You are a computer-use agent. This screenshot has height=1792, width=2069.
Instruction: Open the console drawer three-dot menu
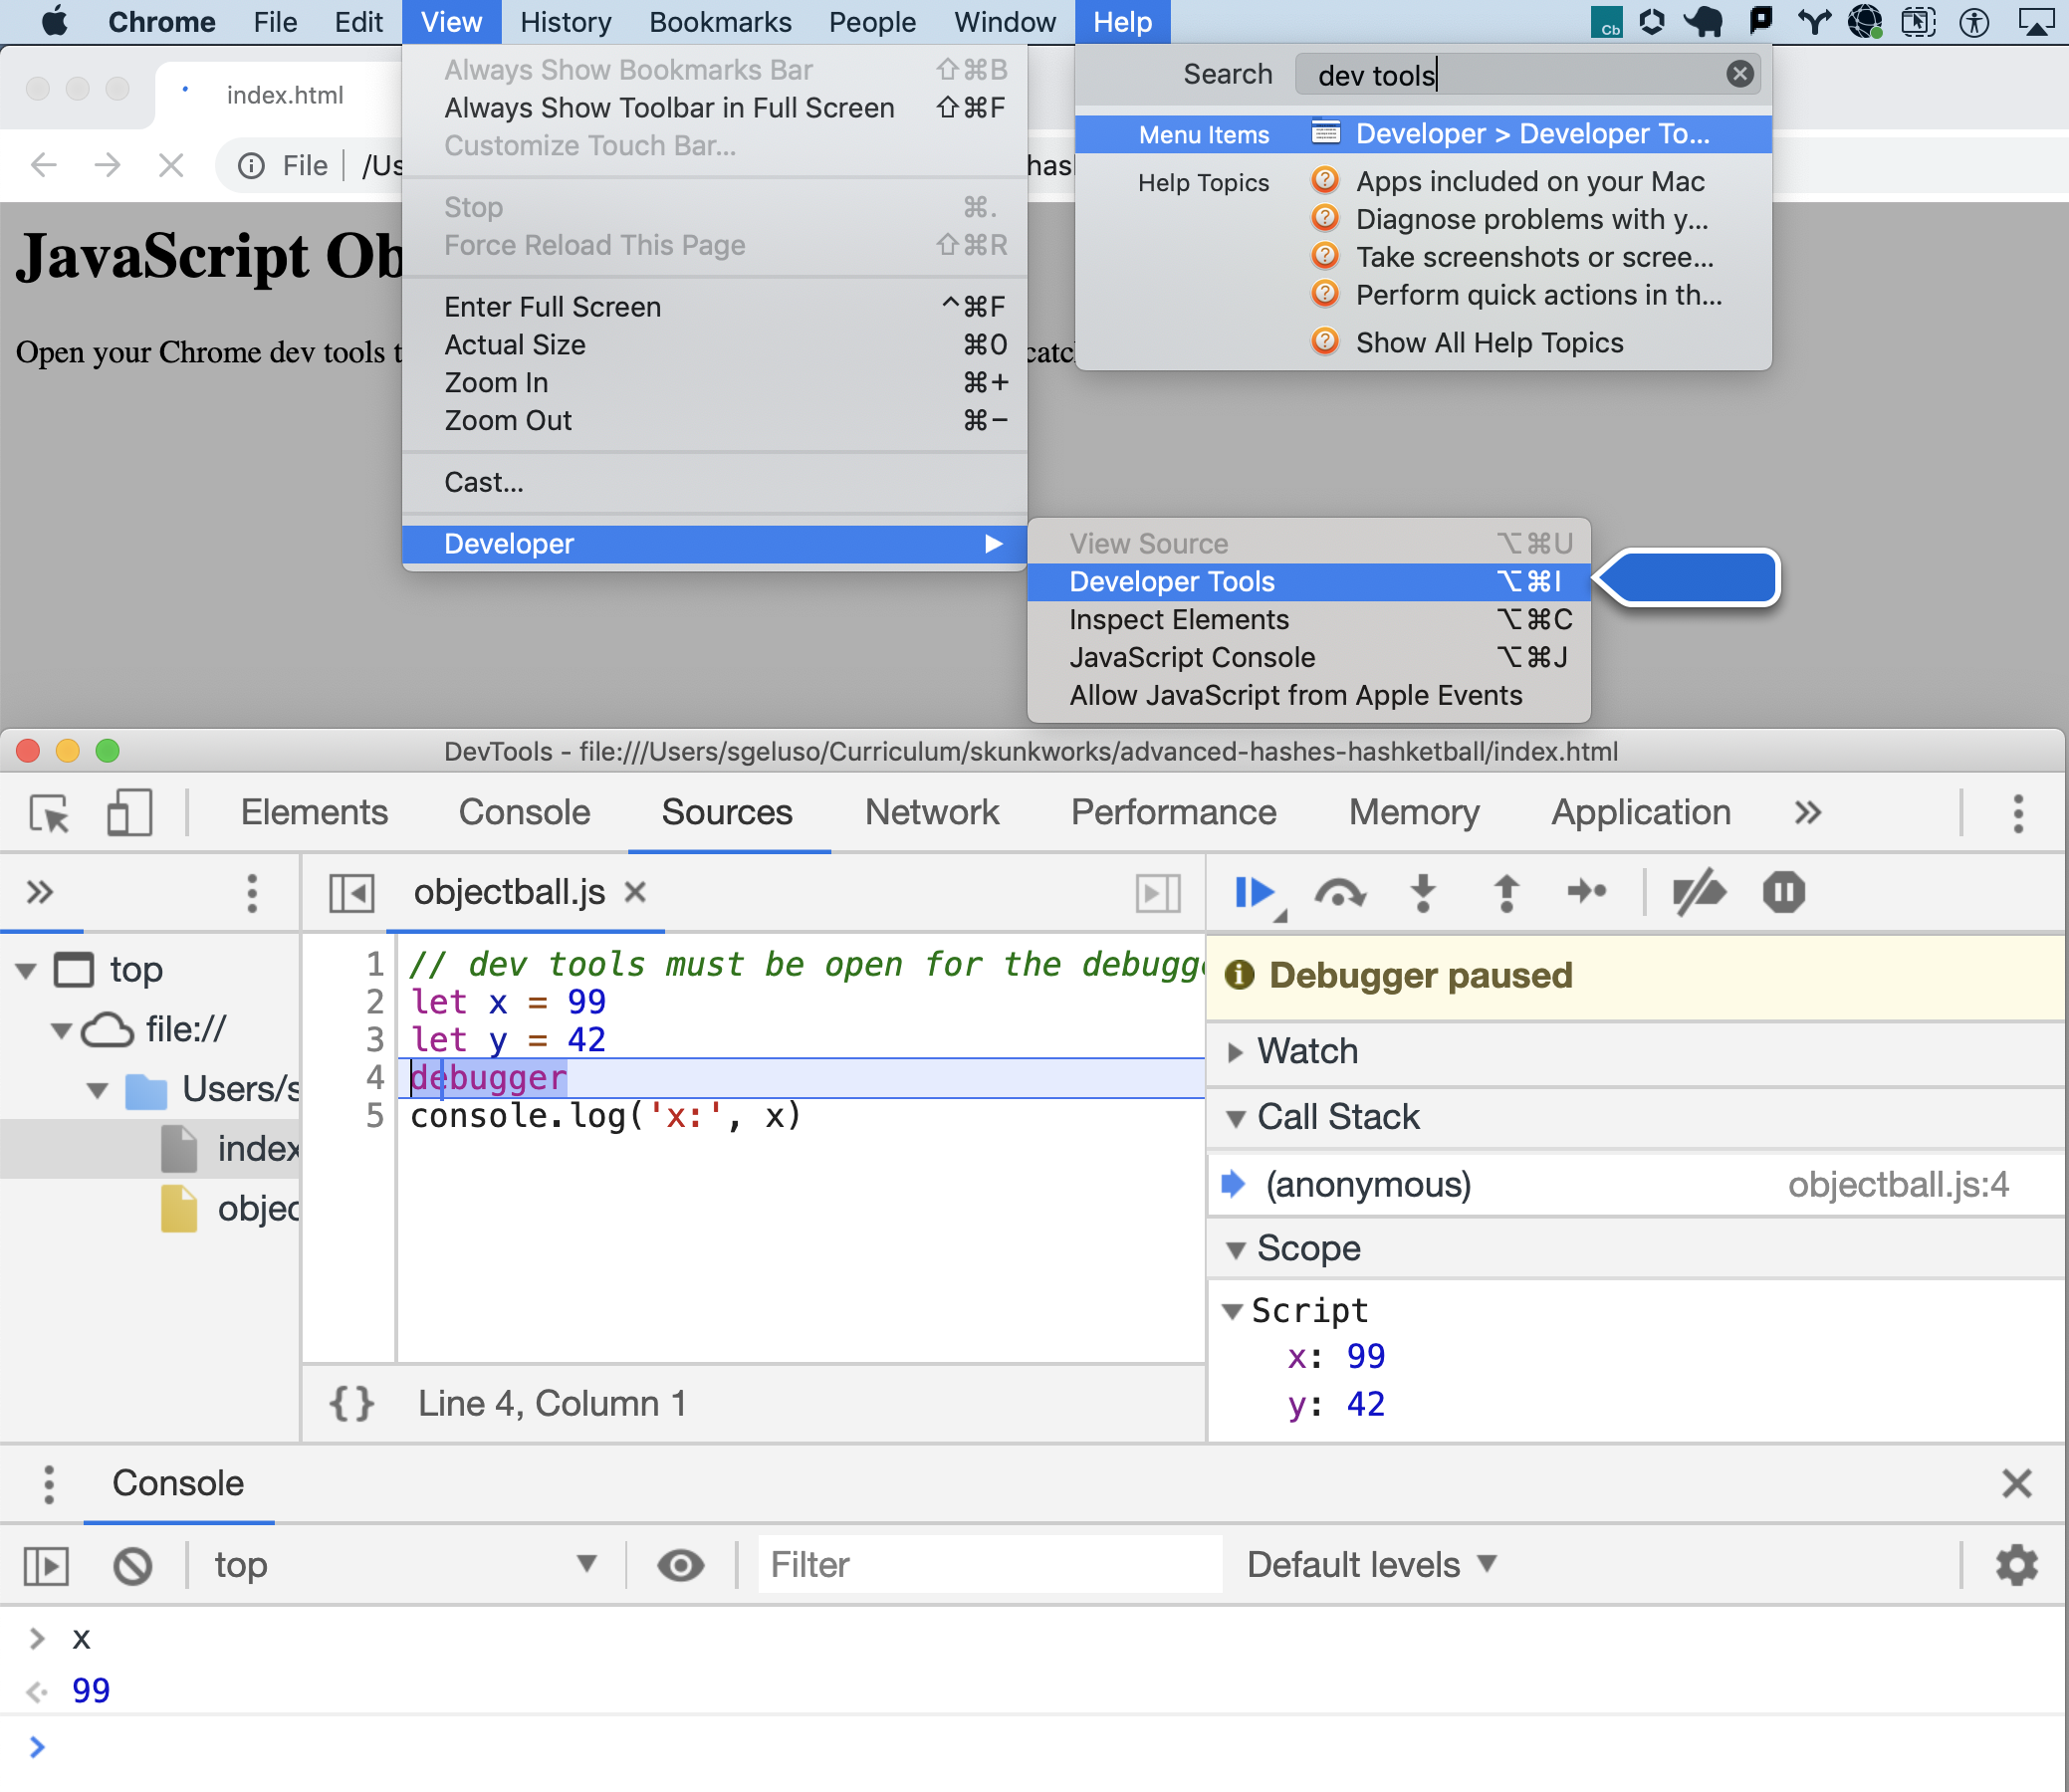coord(49,1485)
